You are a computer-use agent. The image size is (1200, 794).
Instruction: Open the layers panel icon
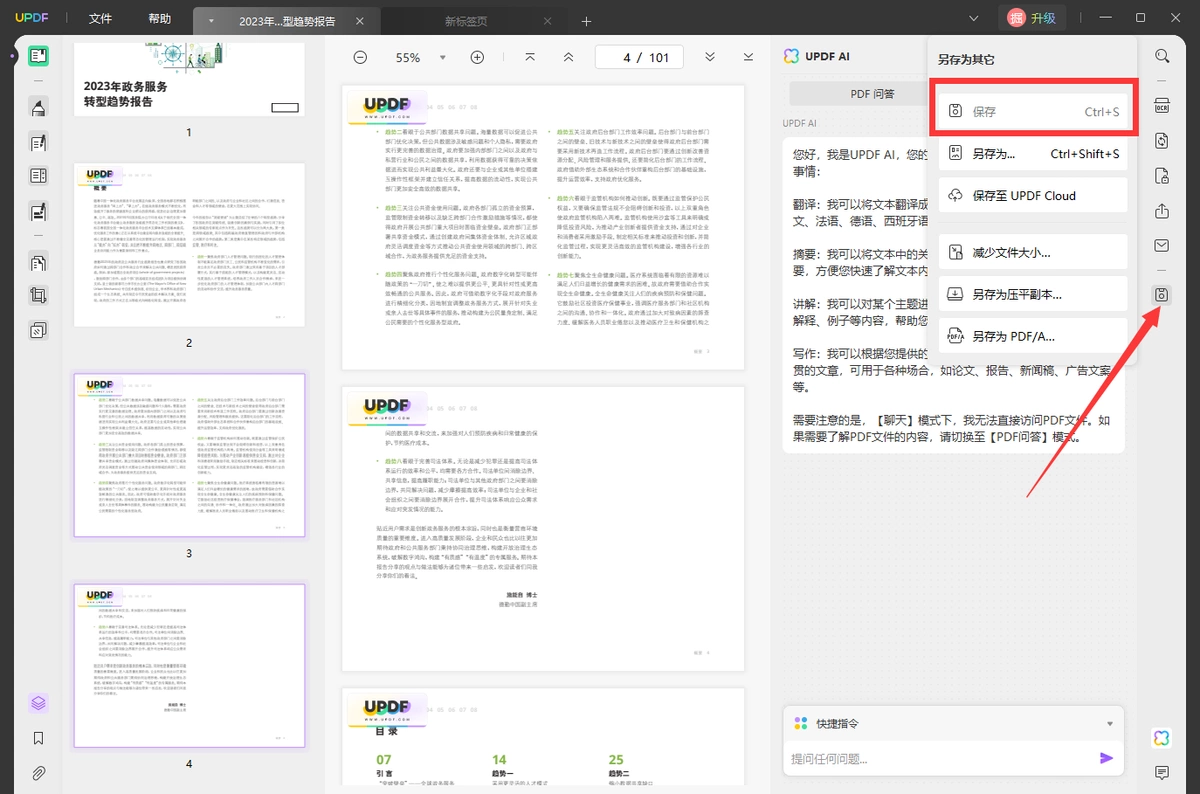tap(38, 703)
